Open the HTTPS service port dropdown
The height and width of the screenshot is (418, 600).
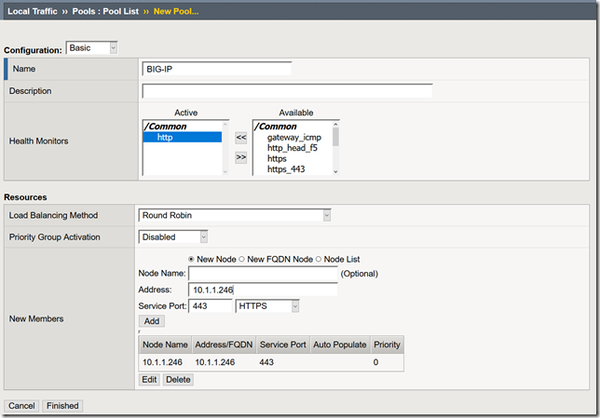click(x=267, y=306)
